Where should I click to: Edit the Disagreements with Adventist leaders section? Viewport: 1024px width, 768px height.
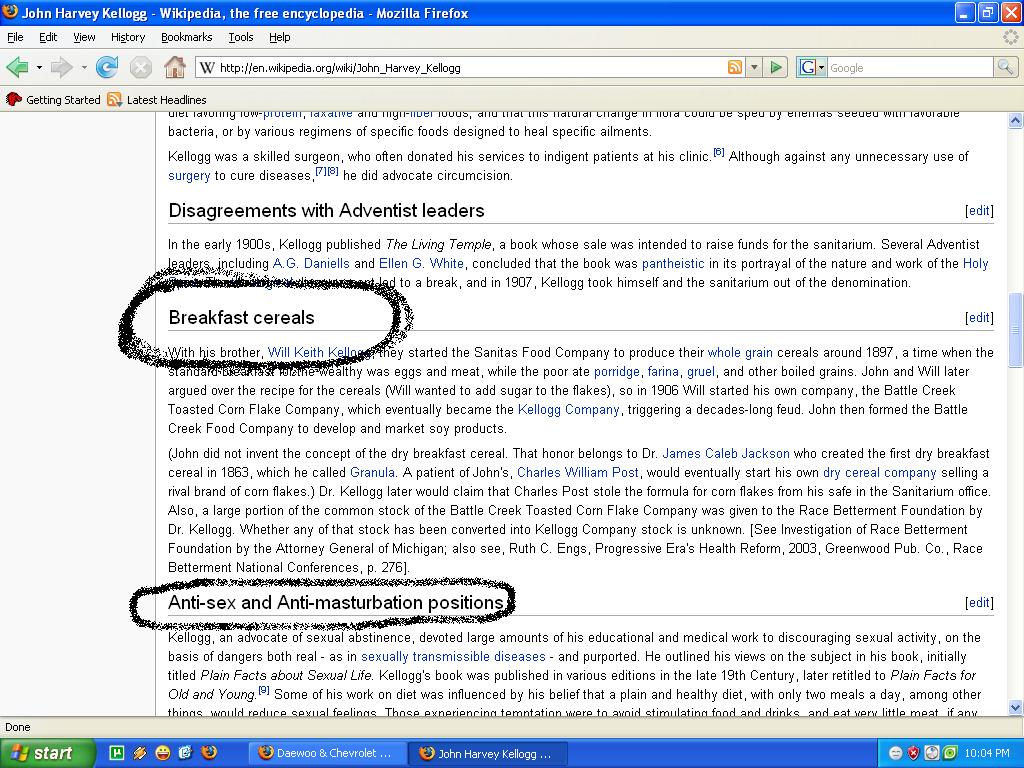click(979, 210)
